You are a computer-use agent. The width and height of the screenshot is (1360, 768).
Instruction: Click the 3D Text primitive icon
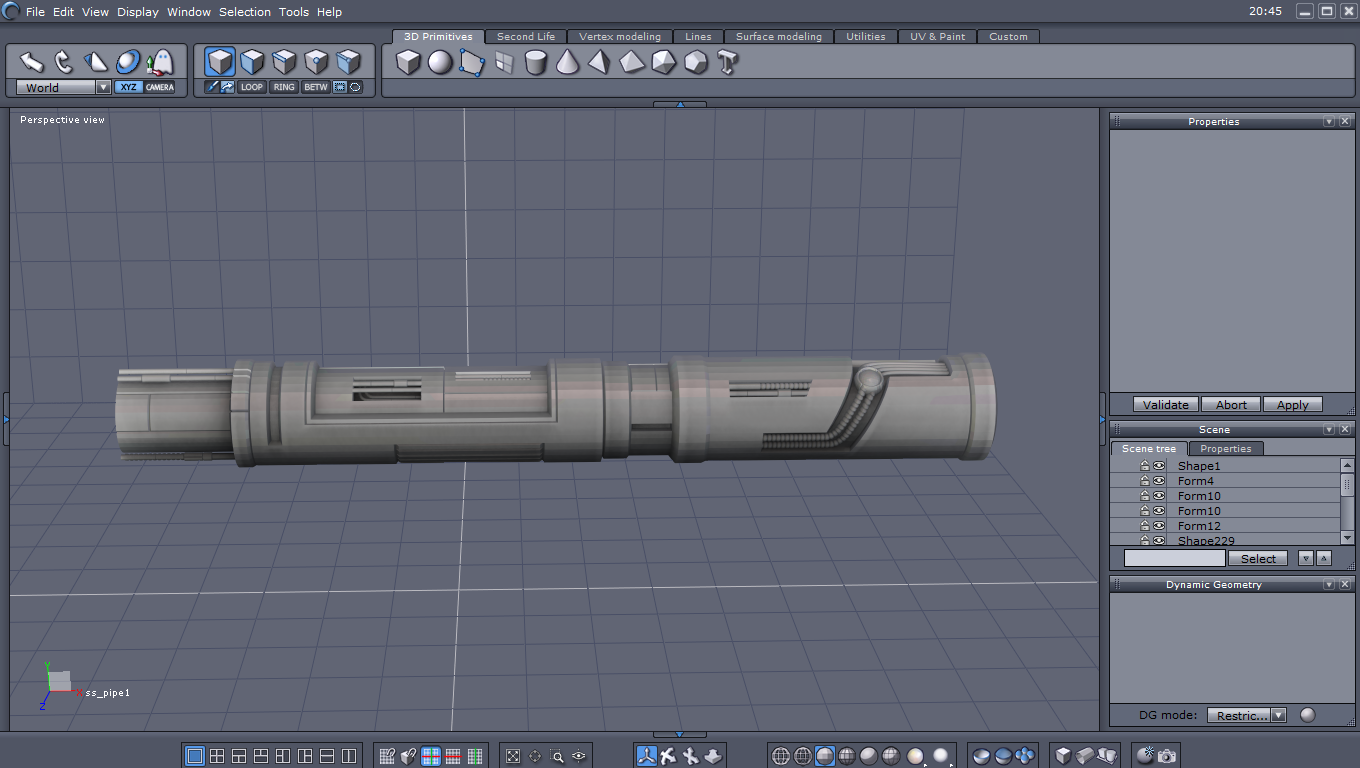(x=727, y=63)
